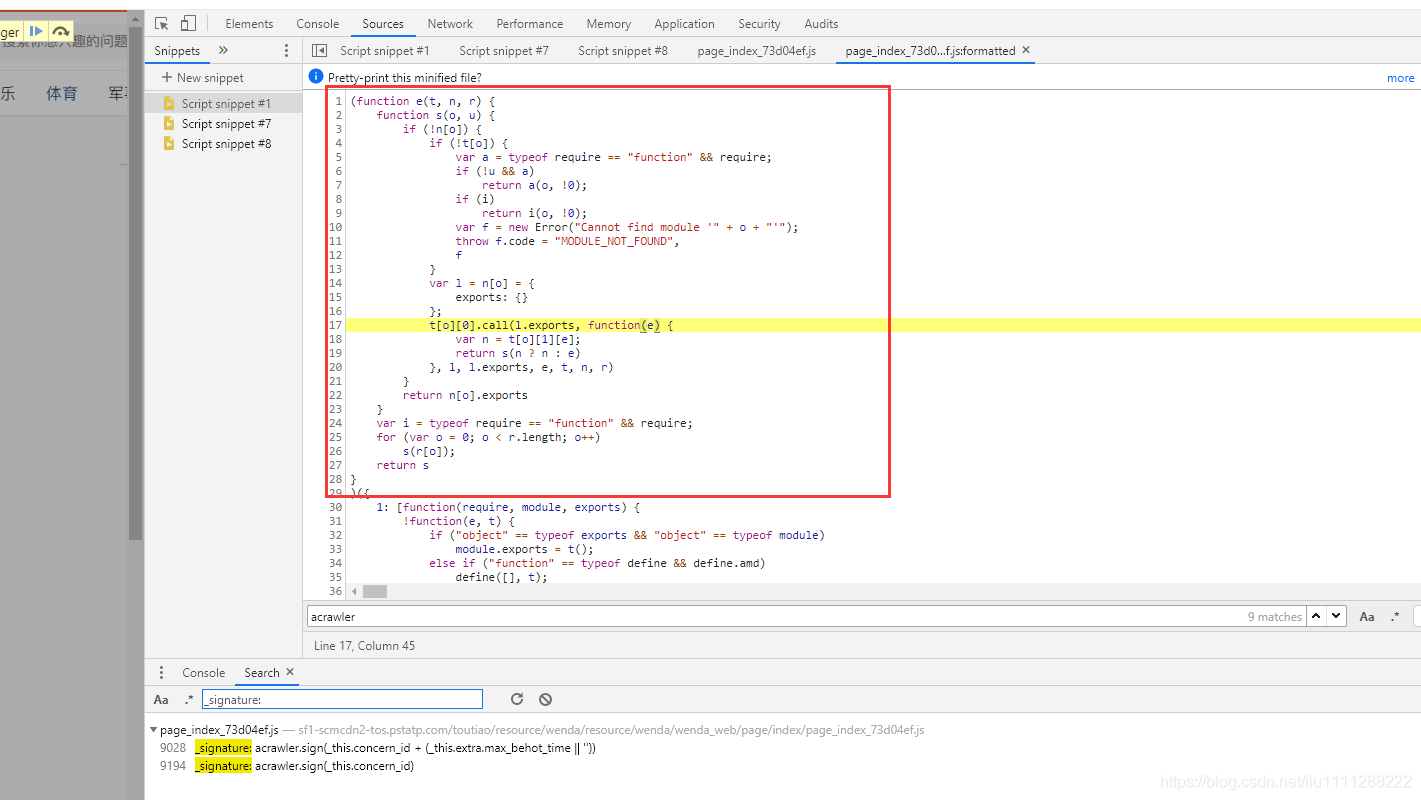Viewport: 1421px width, 800px height.
Task: Toggle the device toolbar icon
Action: point(188,23)
